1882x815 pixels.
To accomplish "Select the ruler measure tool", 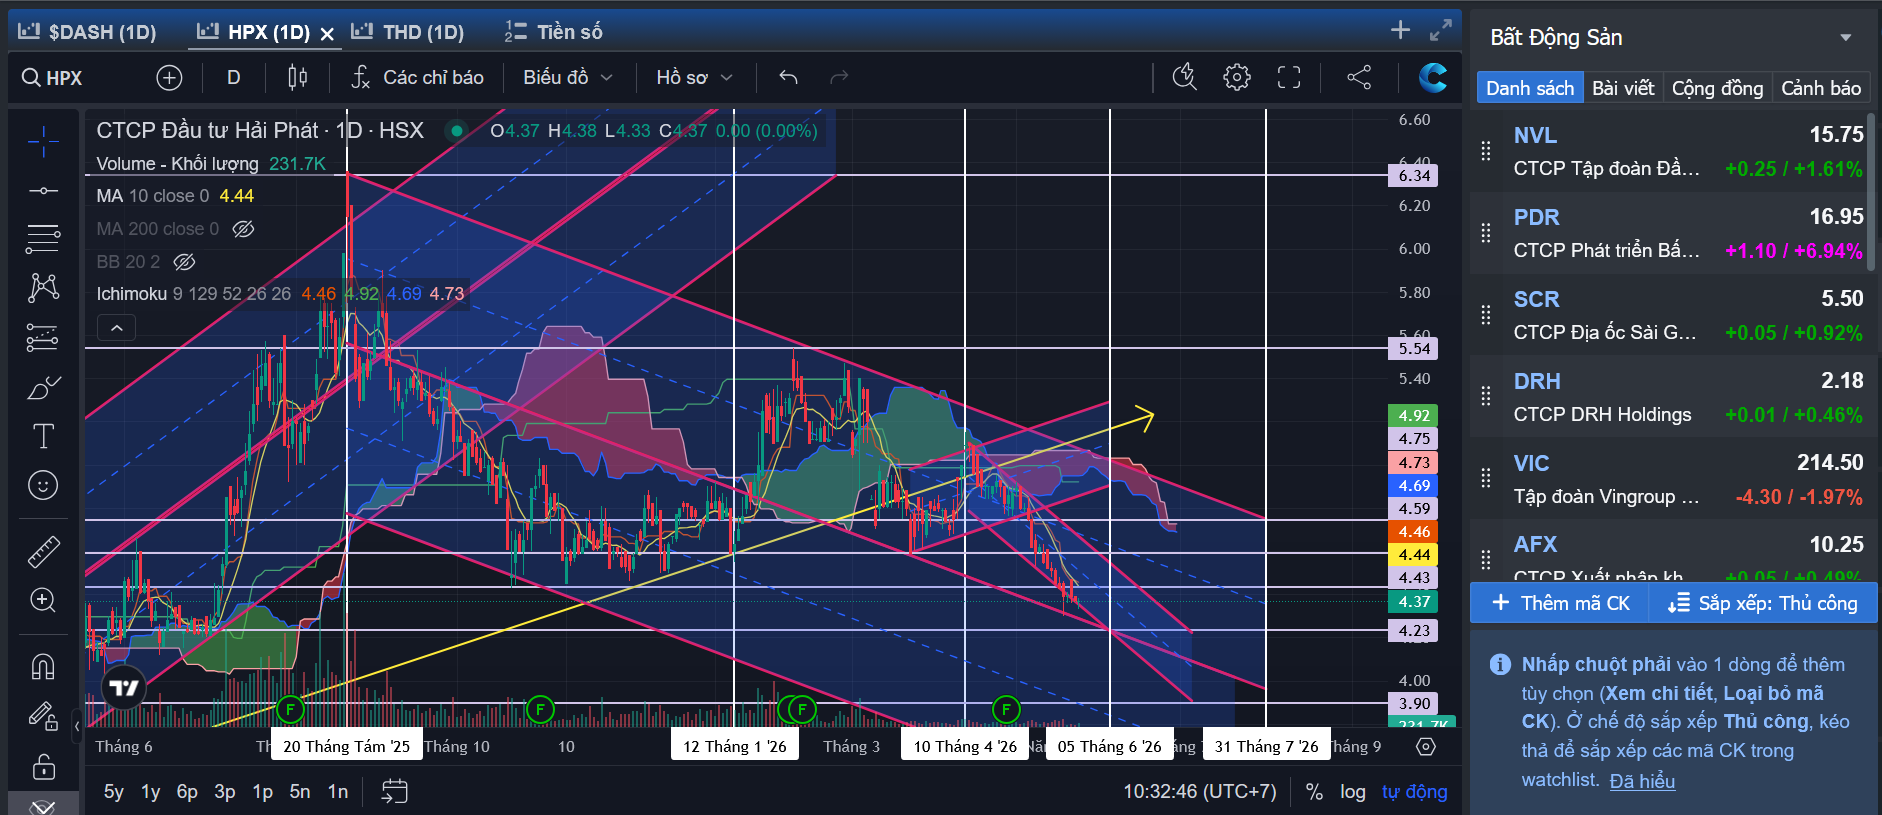I will 42,551.
